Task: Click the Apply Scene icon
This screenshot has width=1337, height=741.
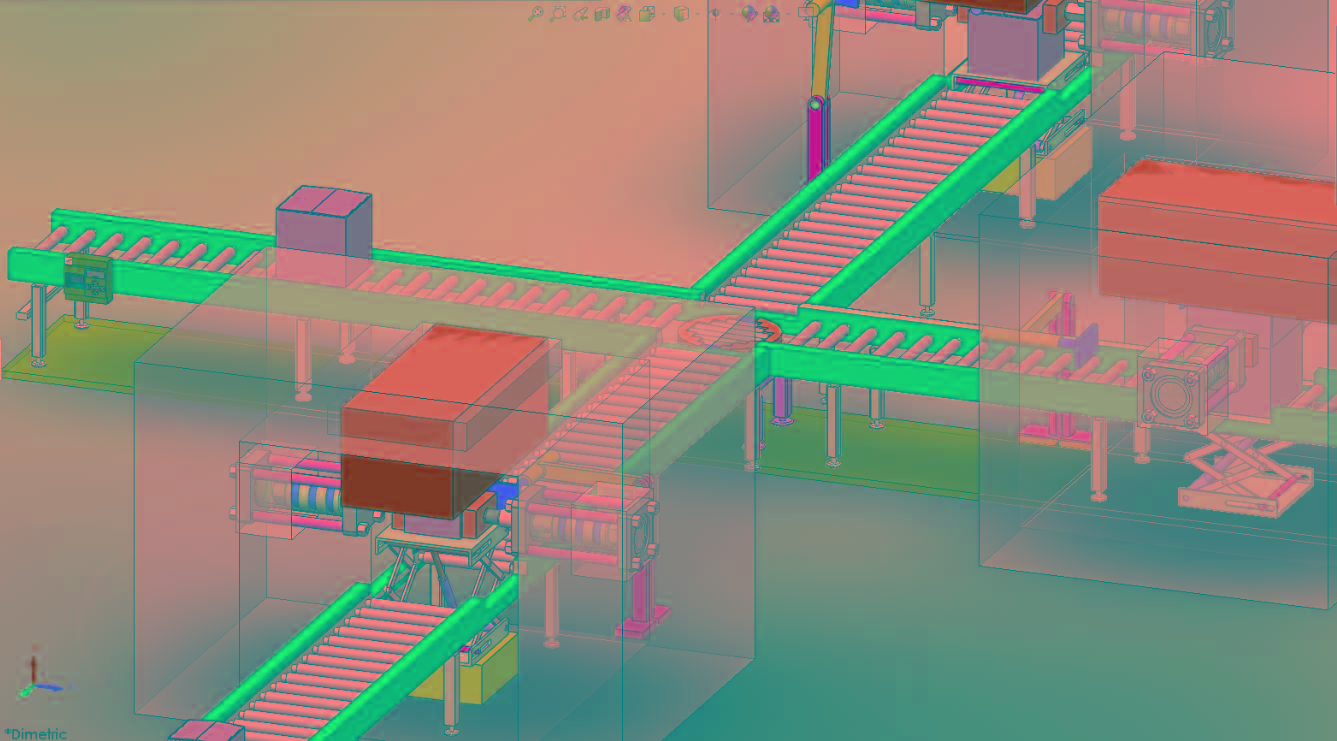Action: 771,13
